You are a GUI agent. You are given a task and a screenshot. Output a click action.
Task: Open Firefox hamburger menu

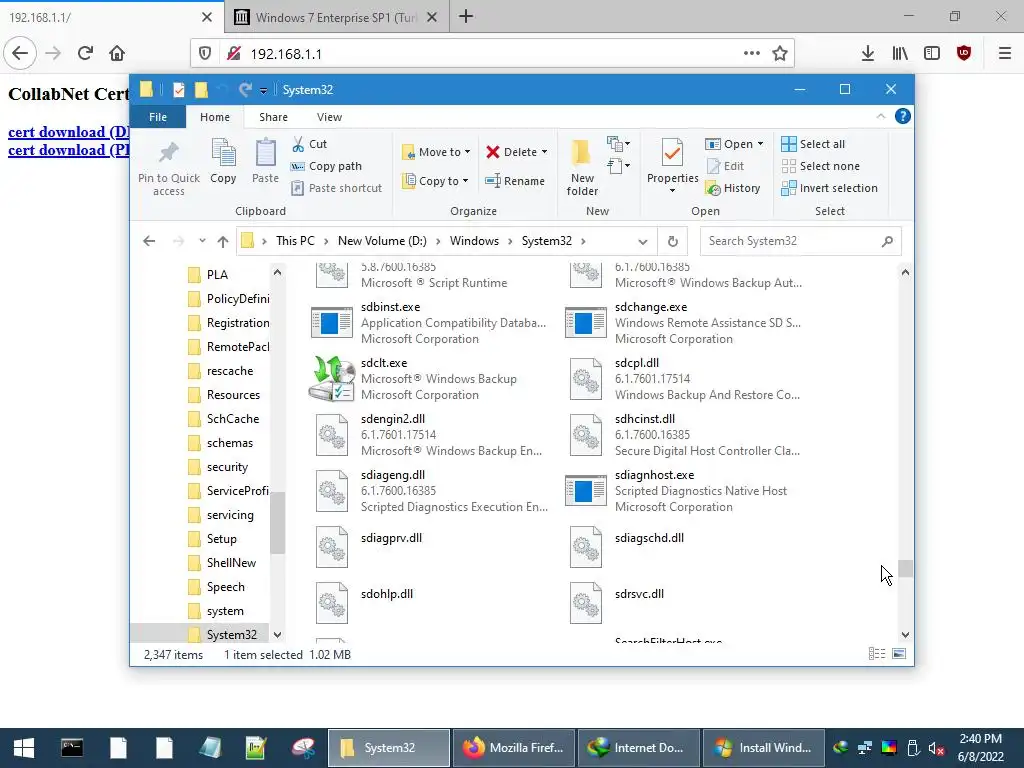pyautogui.click(x=1005, y=54)
